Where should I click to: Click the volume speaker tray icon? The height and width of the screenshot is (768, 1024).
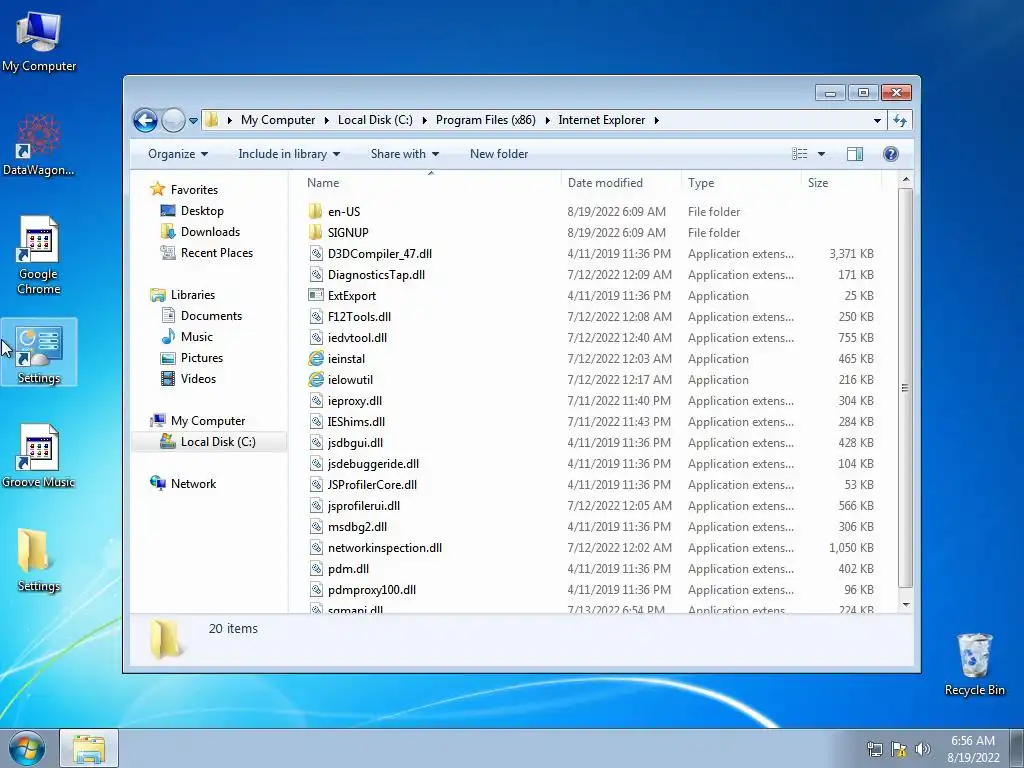point(923,749)
